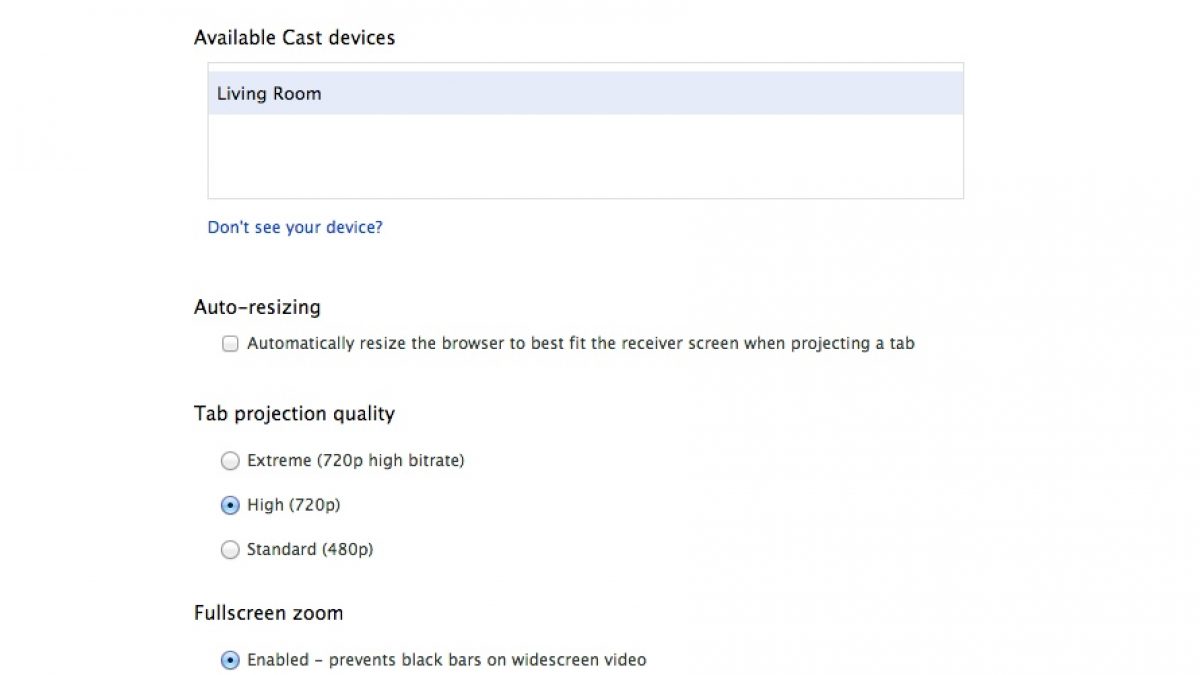Open the "Don't see your device?" link
Viewport: 1200px width, 675px height.
[x=295, y=228]
